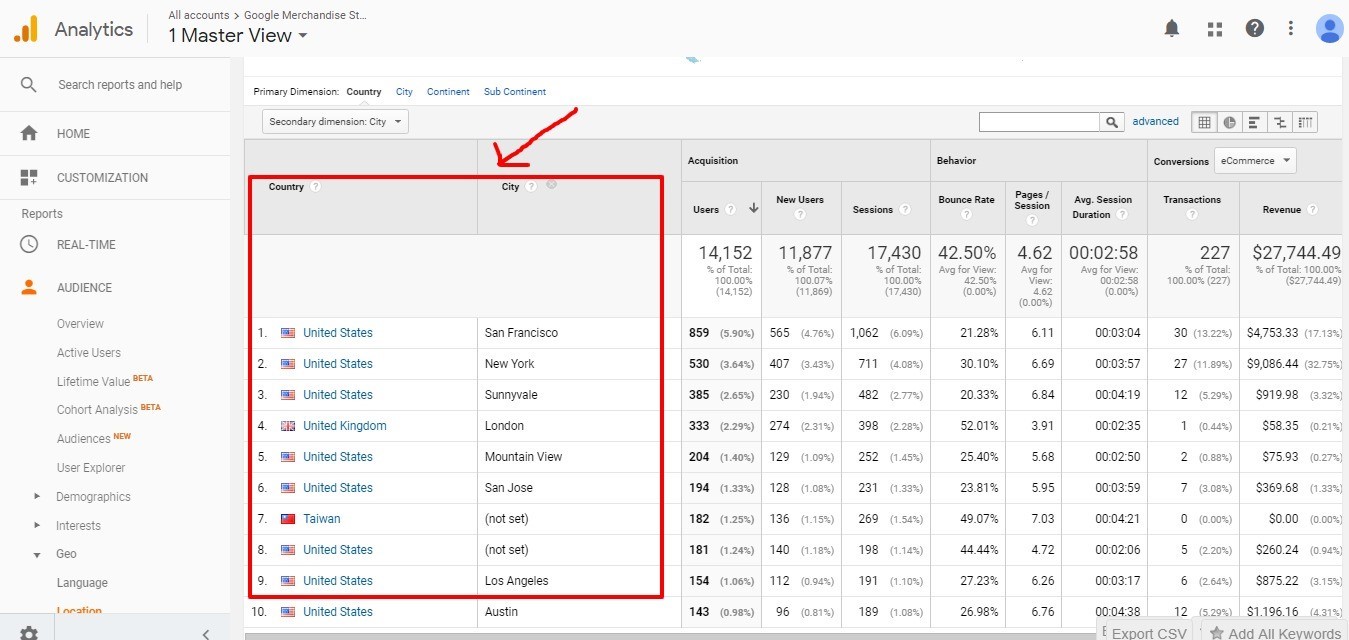
Task: Switch primary dimension to Continent
Action: pyautogui.click(x=448, y=92)
